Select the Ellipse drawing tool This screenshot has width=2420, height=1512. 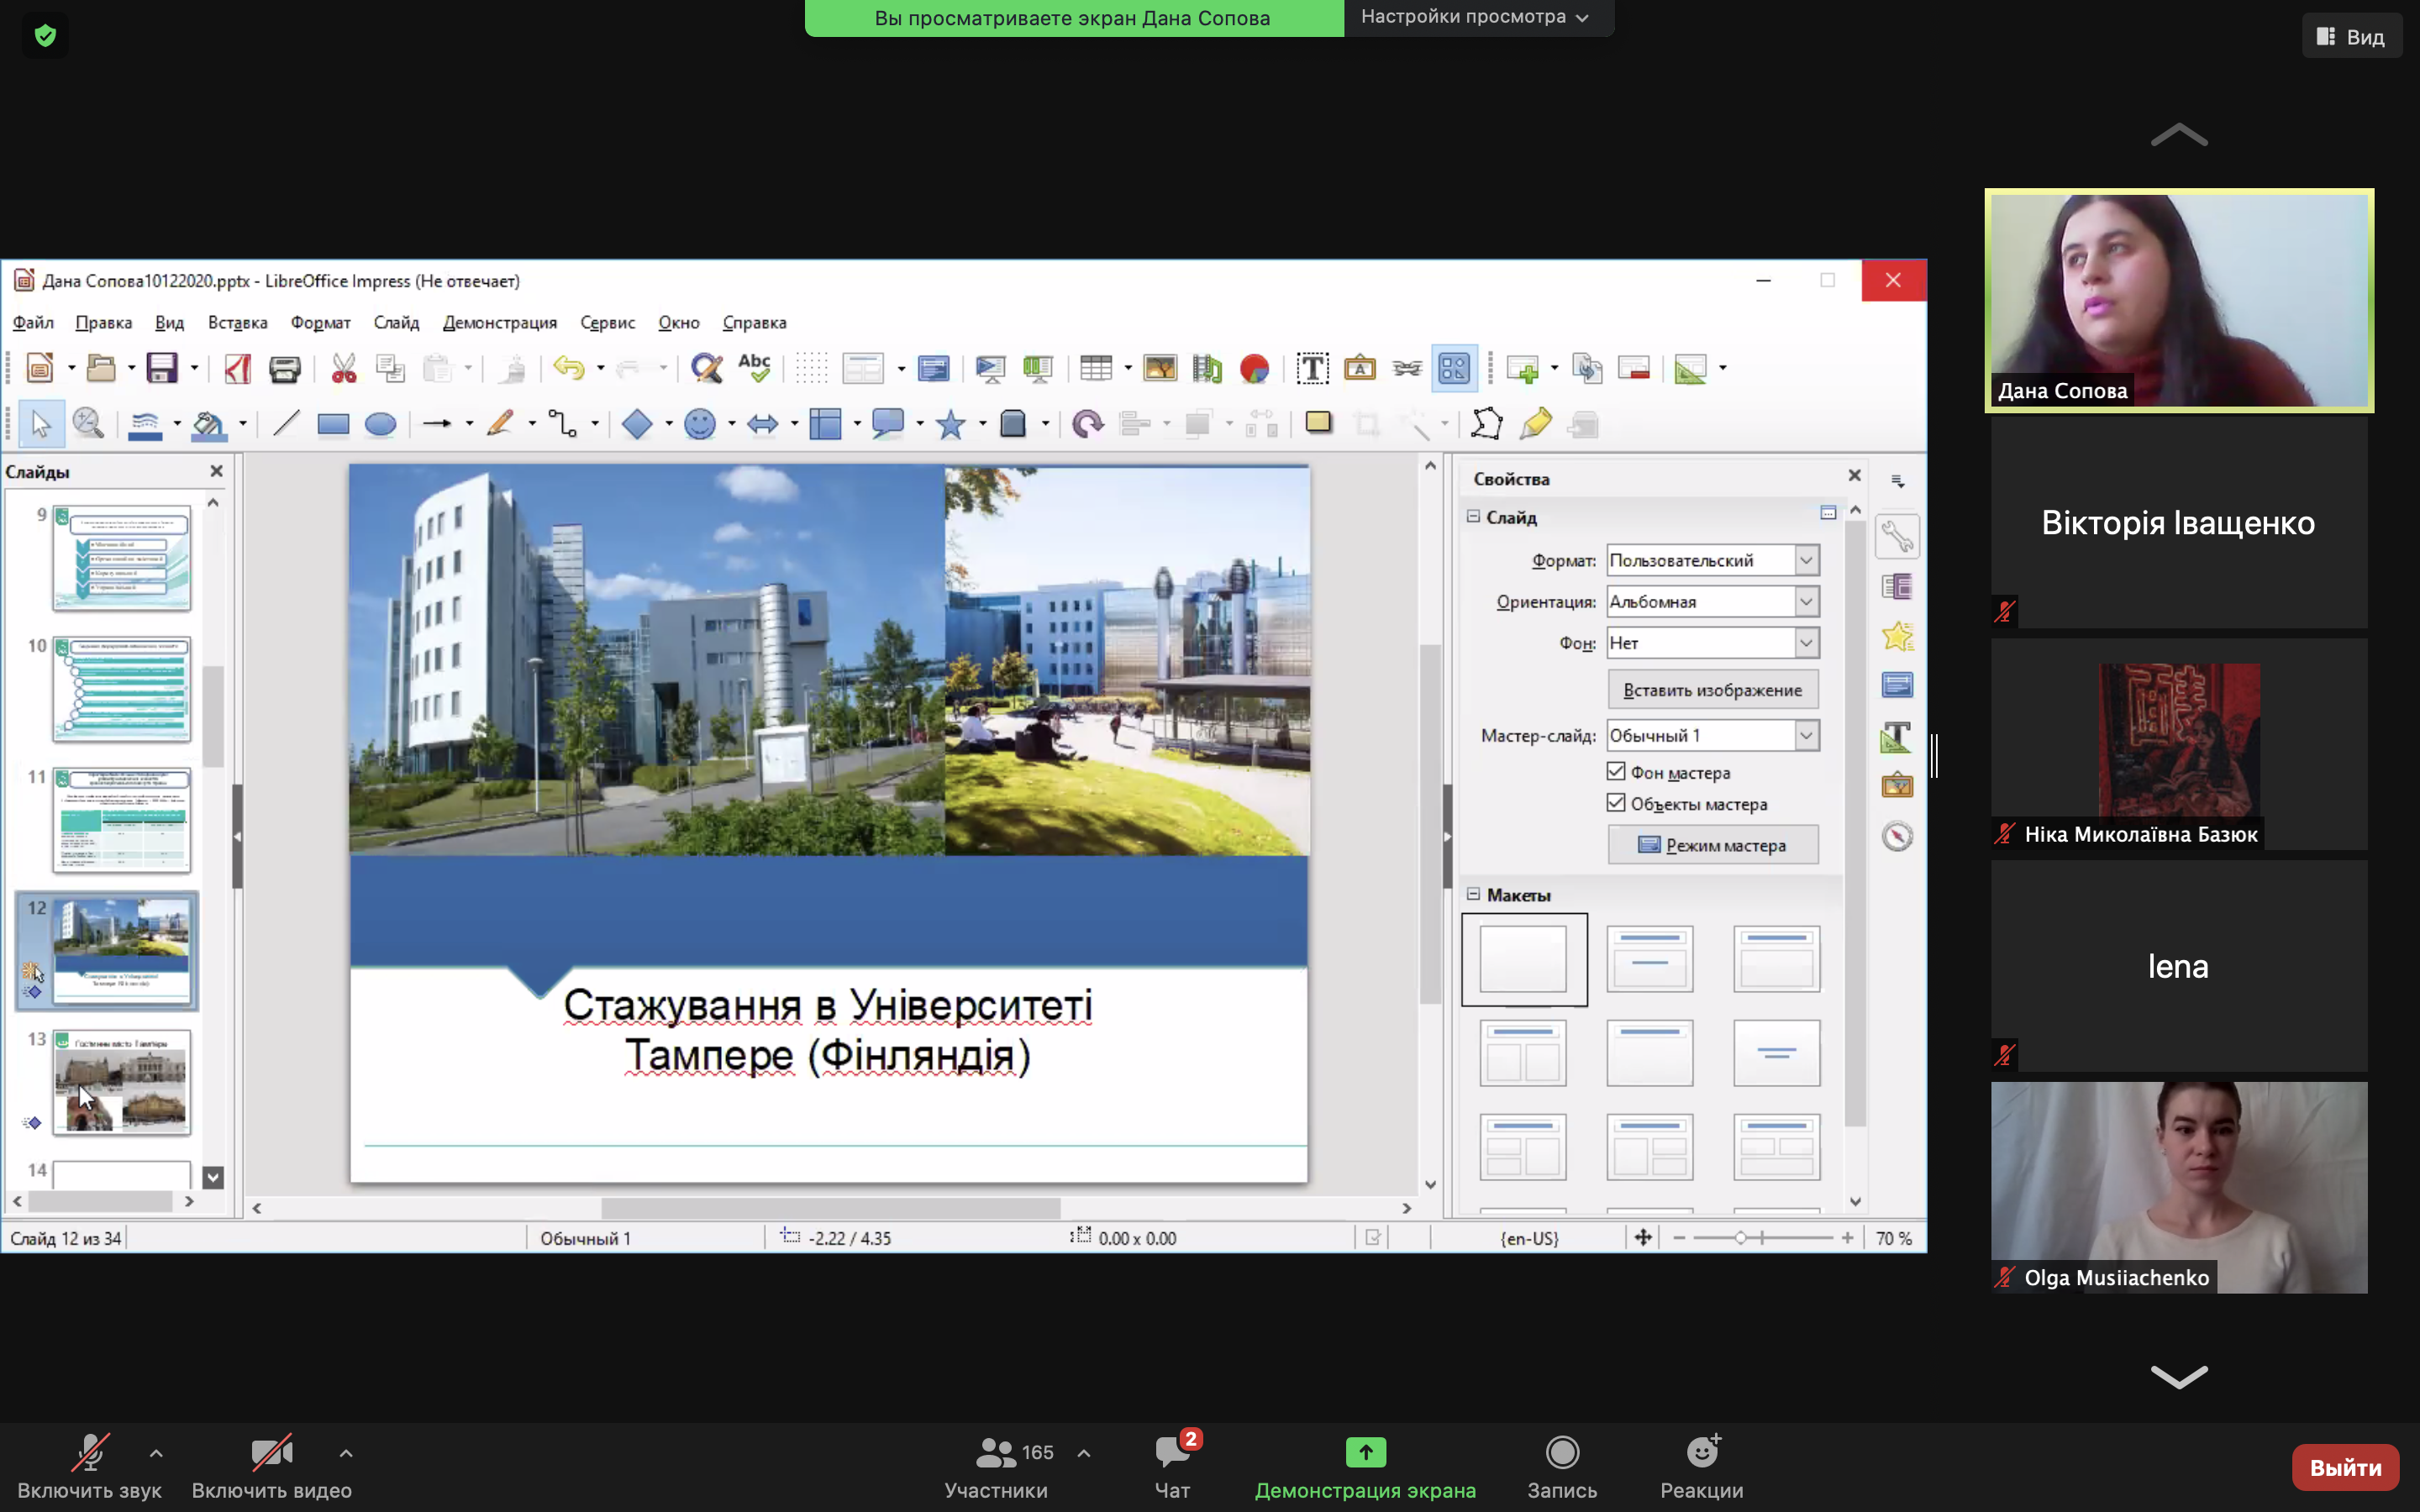(380, 424)
